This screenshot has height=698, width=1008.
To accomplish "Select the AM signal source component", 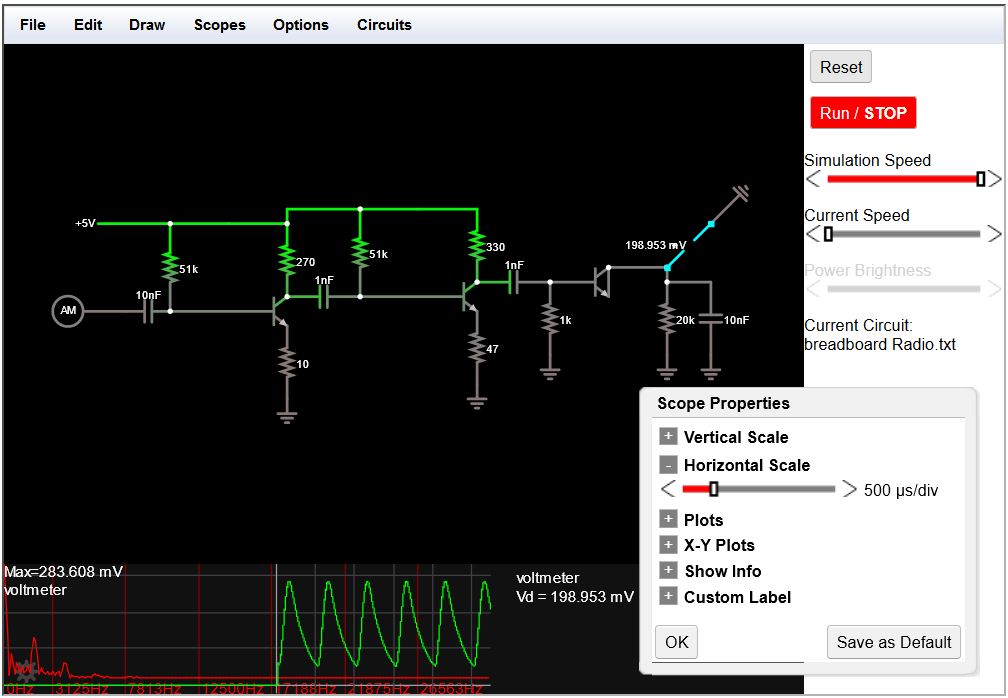I will point(68,311).
